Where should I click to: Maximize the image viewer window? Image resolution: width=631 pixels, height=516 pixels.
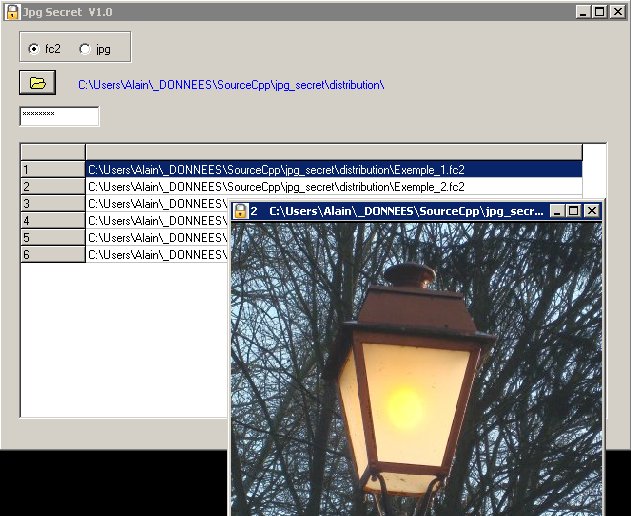[x=573, y=211]
